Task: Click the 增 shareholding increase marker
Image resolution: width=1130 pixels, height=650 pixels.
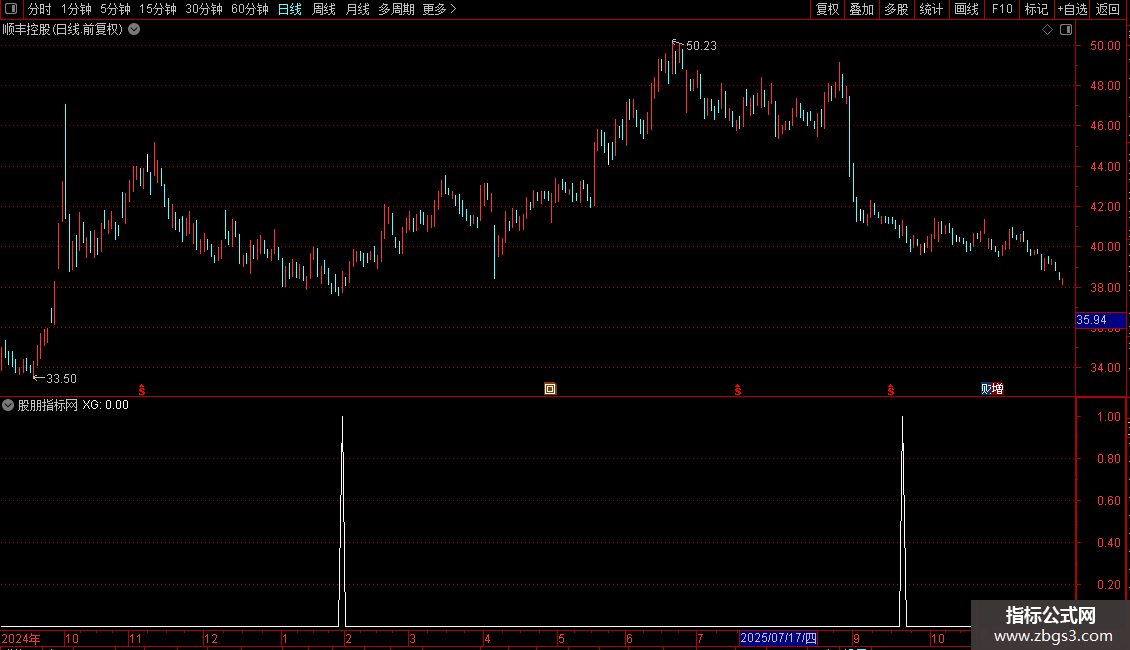Action: [x=998, y=389]
